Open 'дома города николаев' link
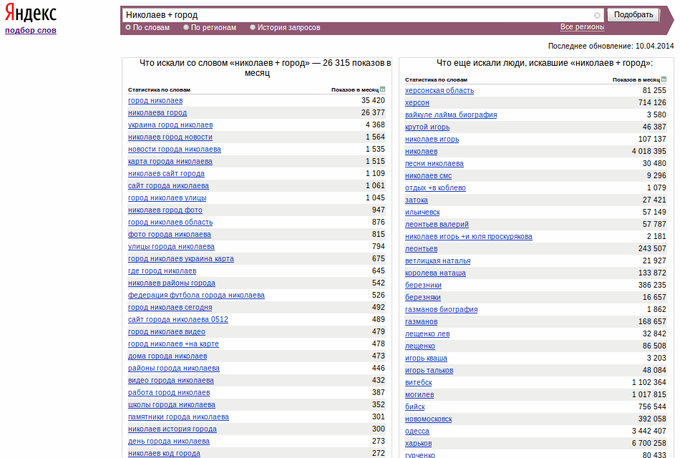 tap(167, 356)
